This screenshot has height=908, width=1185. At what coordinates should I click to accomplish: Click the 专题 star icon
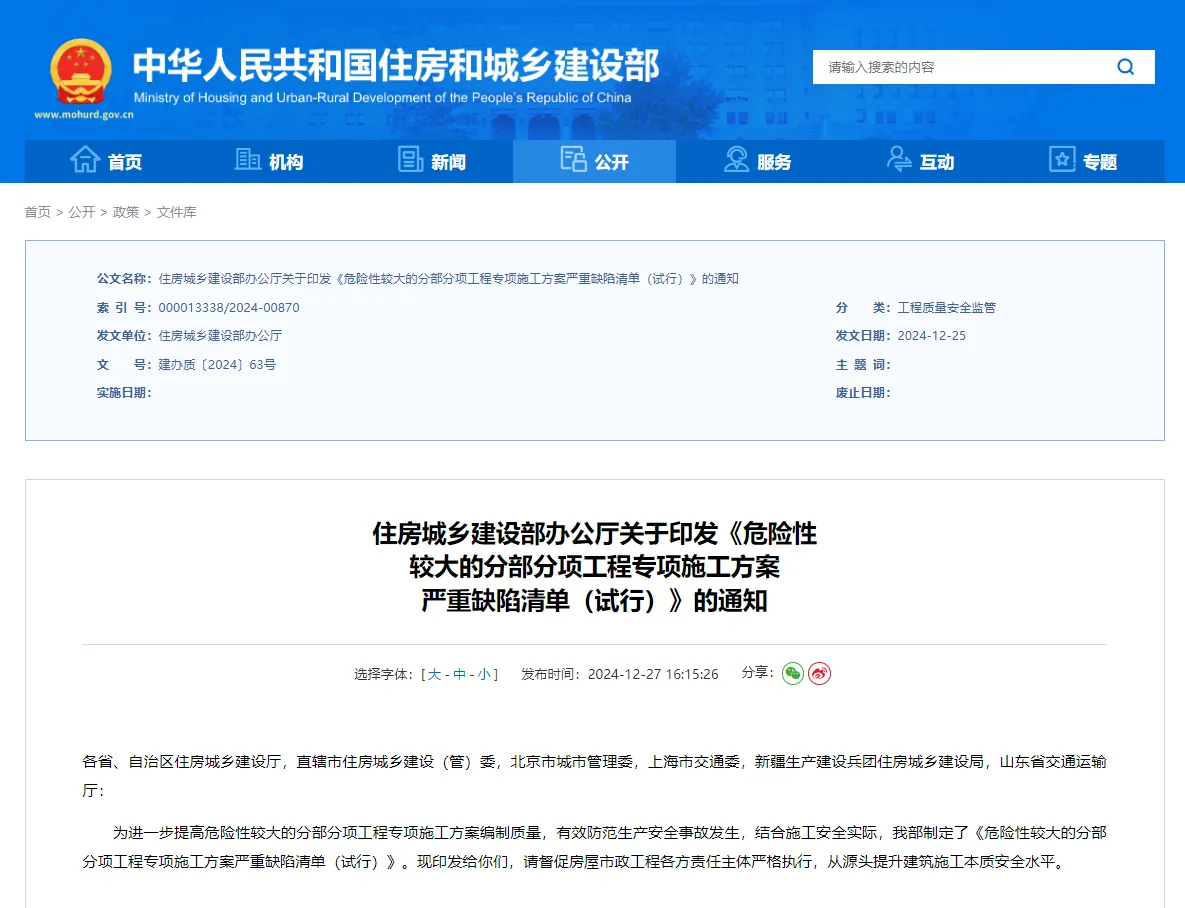pyautogui.click(x=1062, y=160)
